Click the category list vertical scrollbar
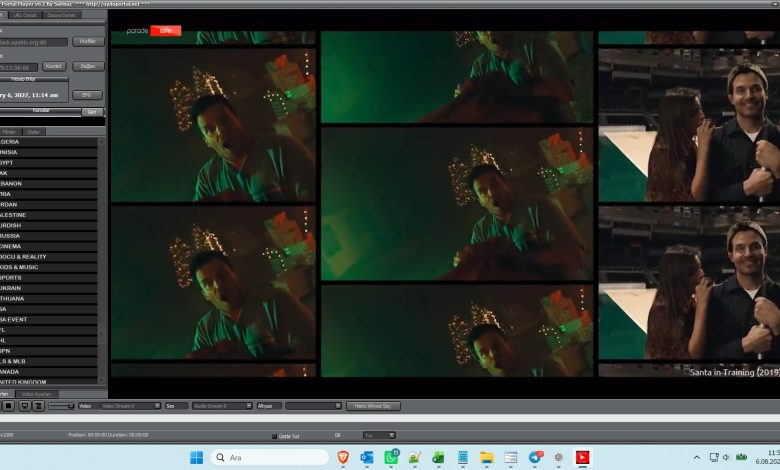 [101, 261]
